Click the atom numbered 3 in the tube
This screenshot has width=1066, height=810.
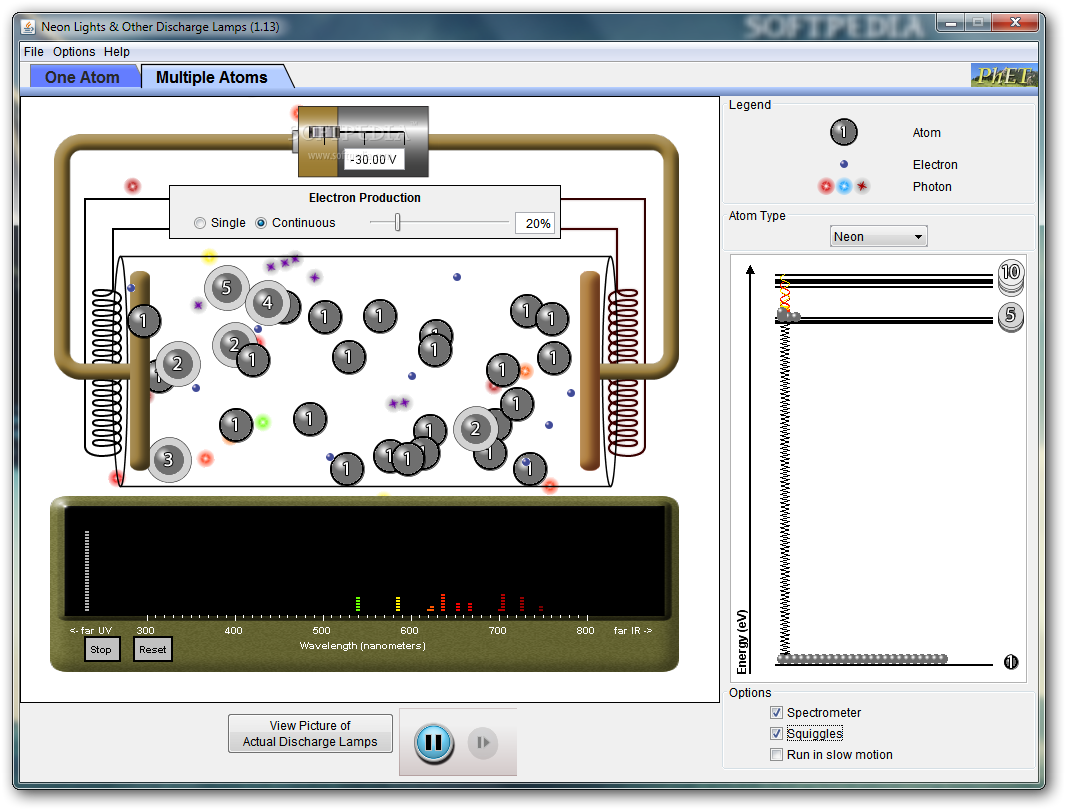(x=168, y=460)
